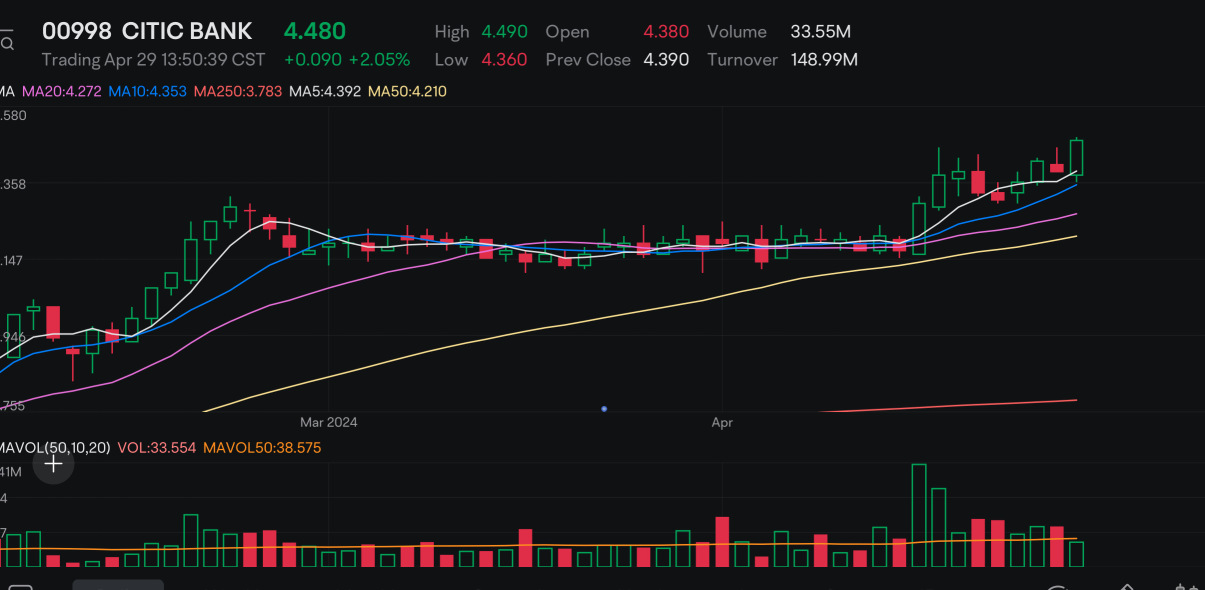Click the Prev Close value 4.390
1205x590 pixels.
click(666, 60)
